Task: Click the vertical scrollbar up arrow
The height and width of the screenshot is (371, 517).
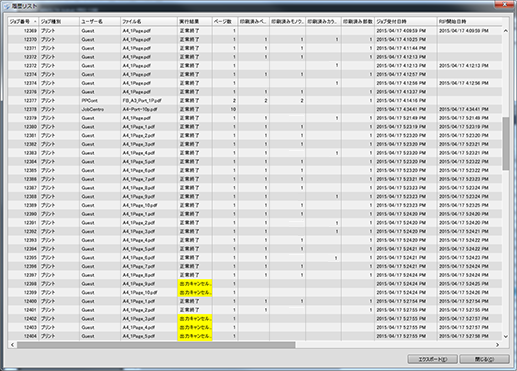Action: (506, 31)
